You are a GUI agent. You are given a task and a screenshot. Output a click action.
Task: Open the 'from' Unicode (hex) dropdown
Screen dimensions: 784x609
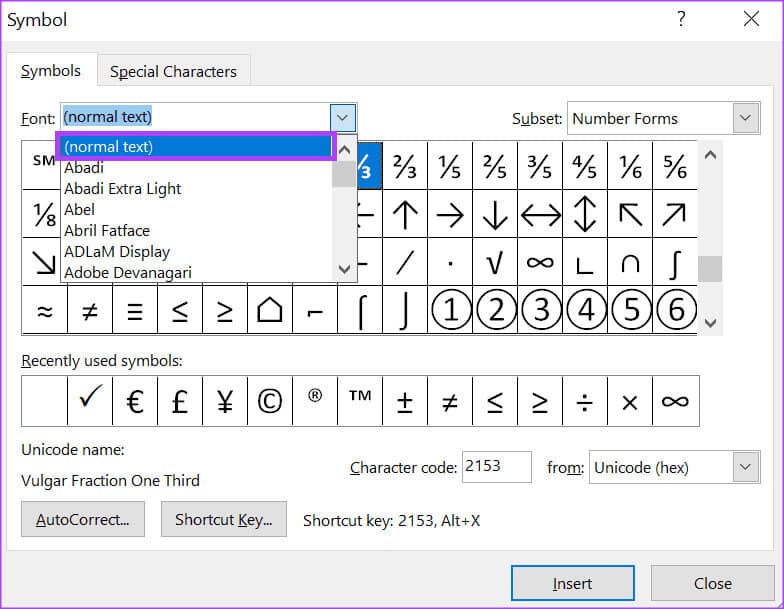[x=745, y=467]
